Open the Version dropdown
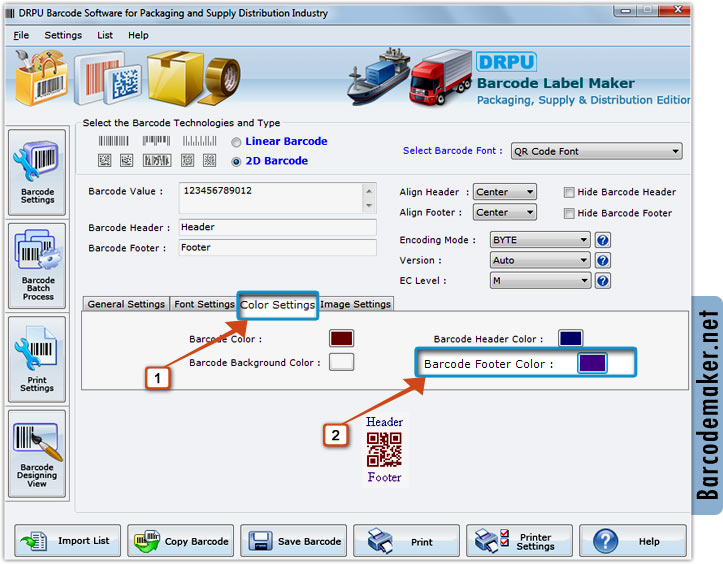The height and width of the screenshot is (564, 723). (540, 260)
